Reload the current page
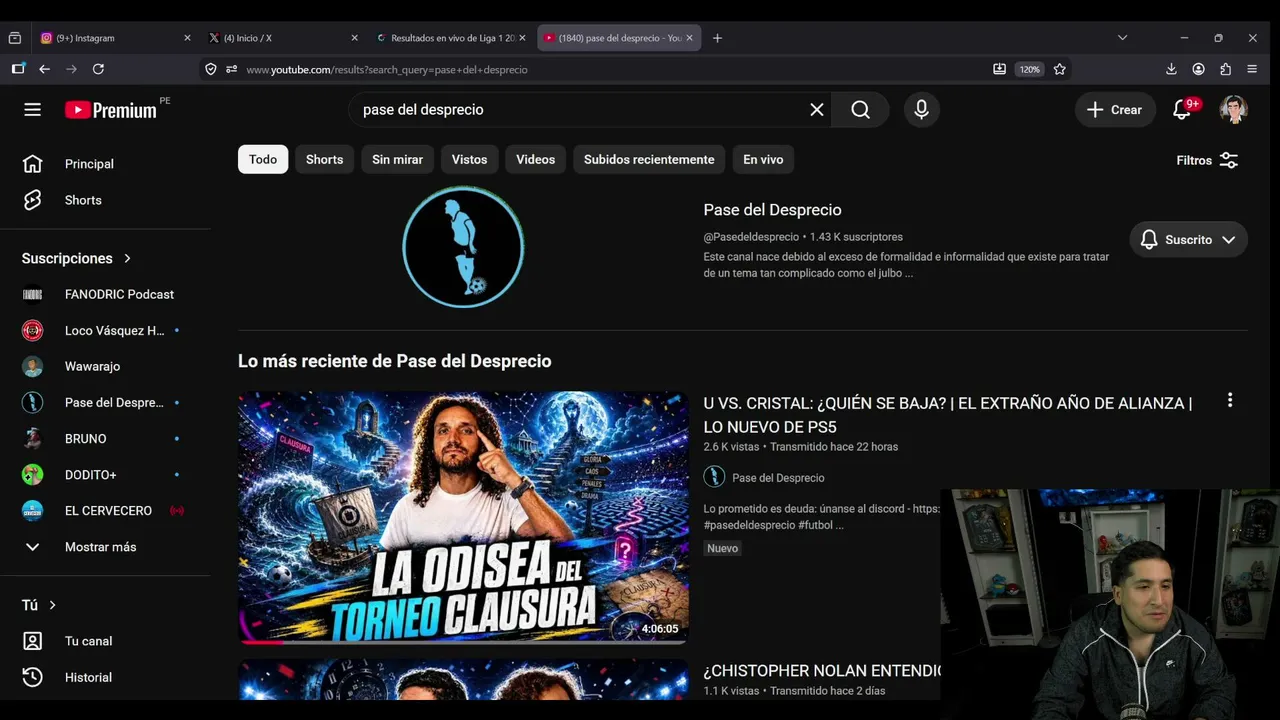The width and height of the screenshot is (1280, 720). [x=98, y=69]
